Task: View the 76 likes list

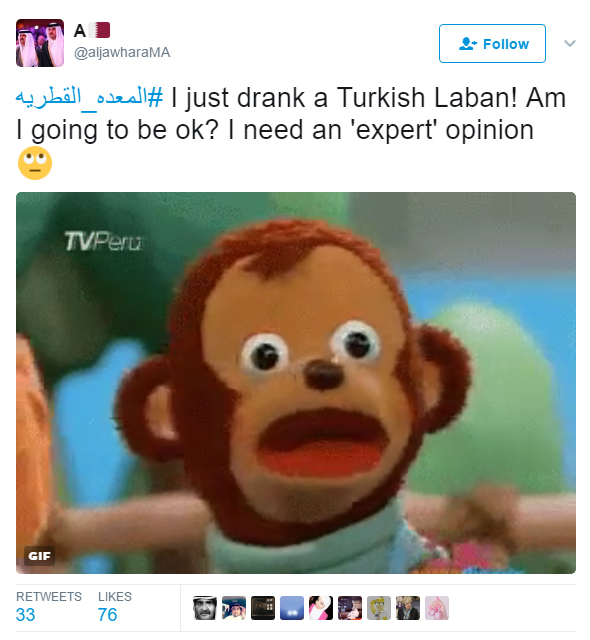Action: click(x=115, y=607)
